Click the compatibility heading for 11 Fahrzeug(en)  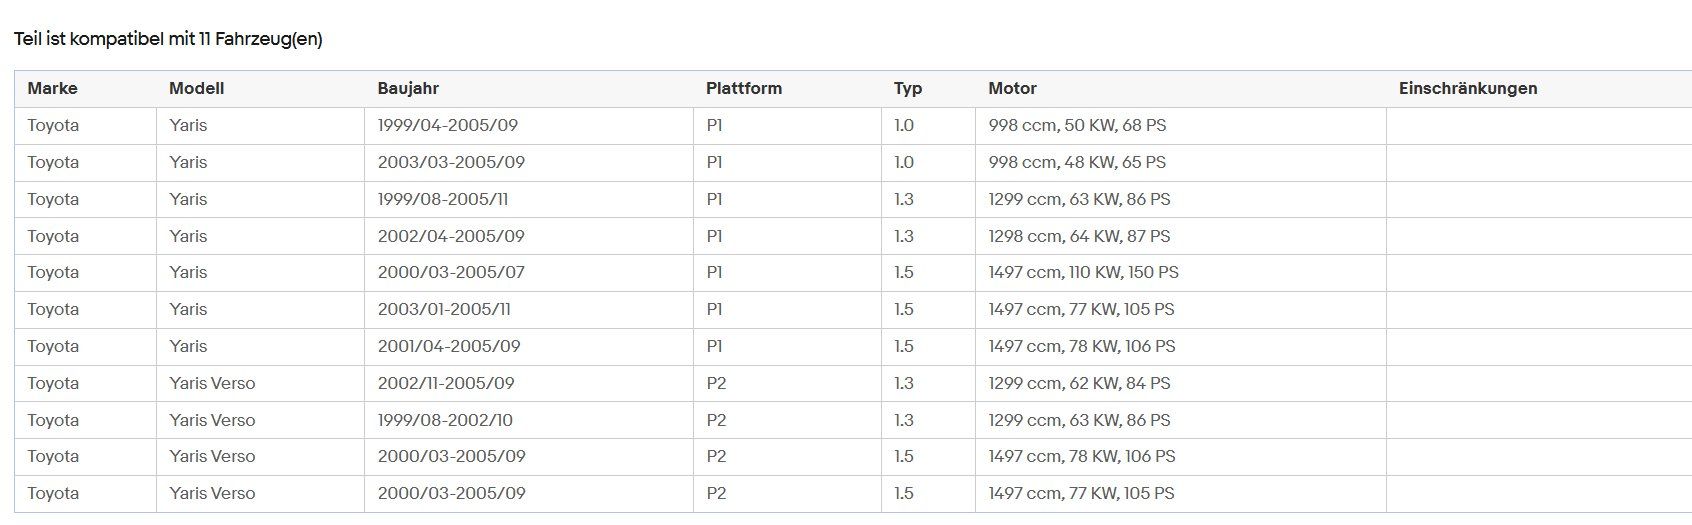[168, 39]
